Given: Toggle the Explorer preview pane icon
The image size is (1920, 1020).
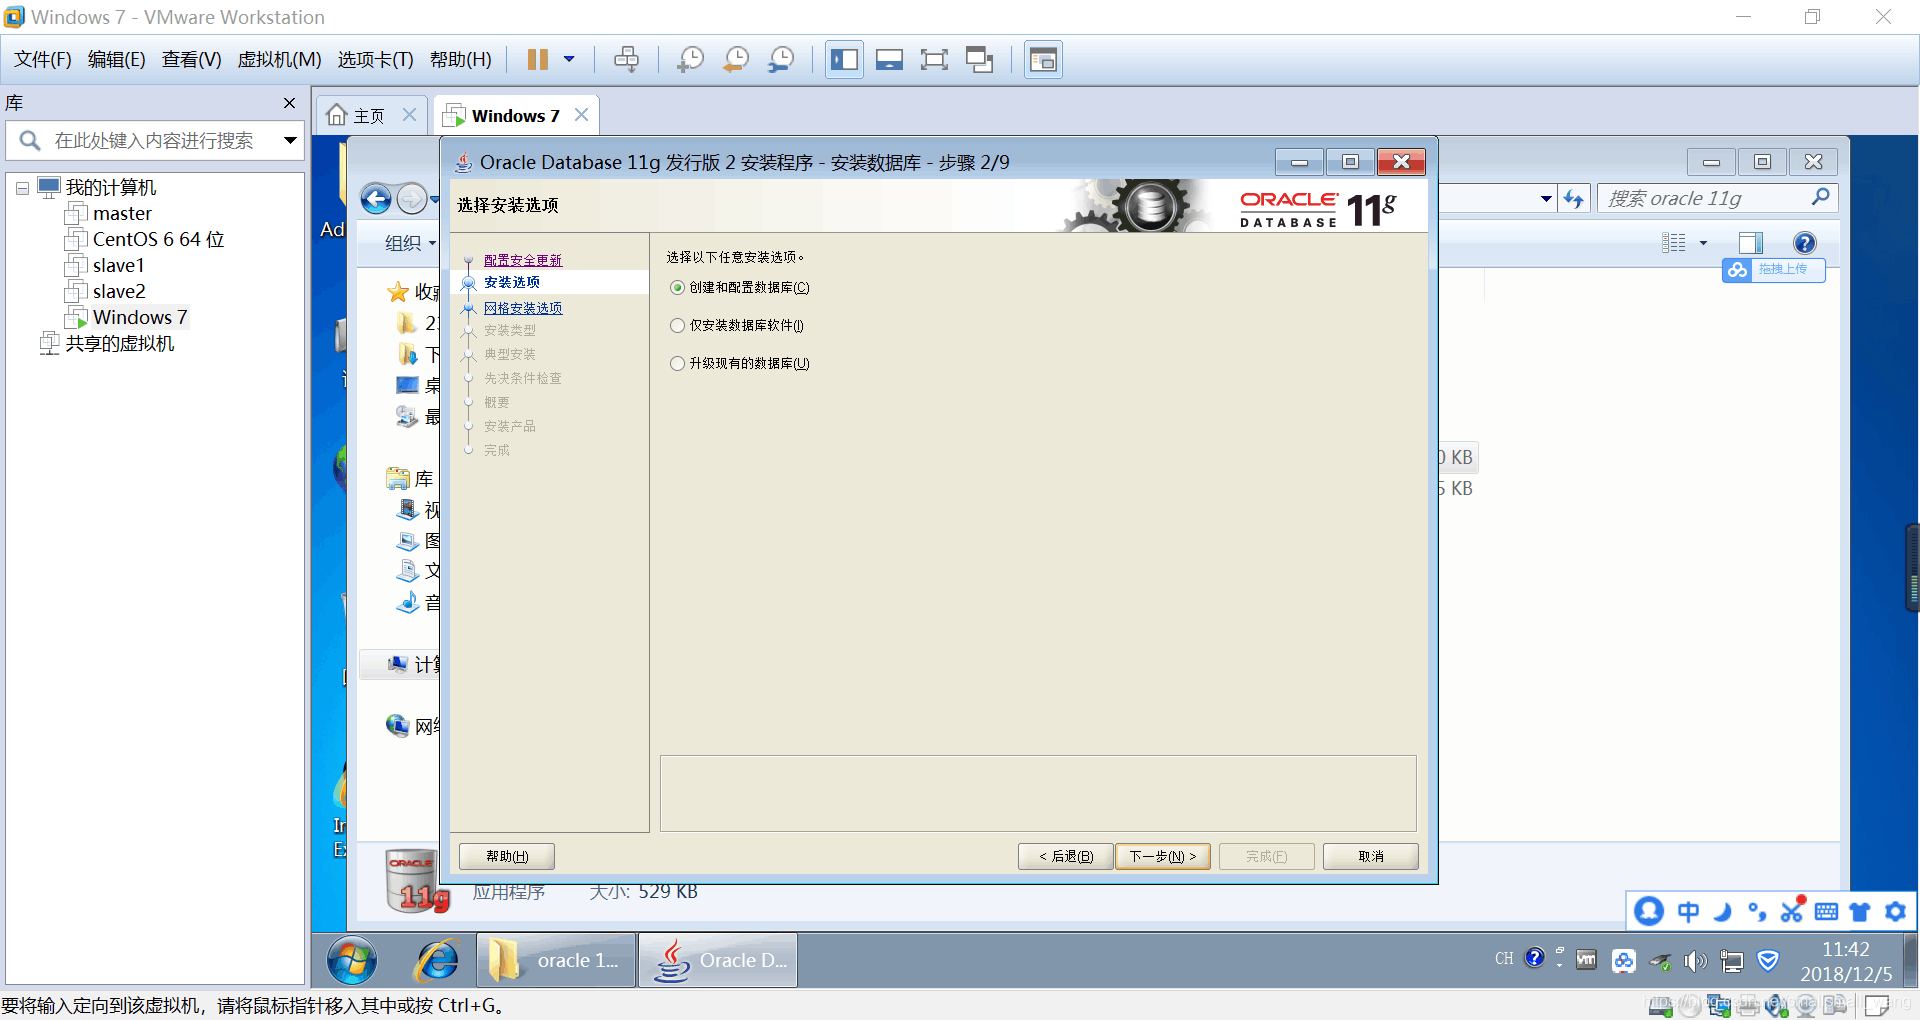Looking at the screenshot, I should [1751, 243].
